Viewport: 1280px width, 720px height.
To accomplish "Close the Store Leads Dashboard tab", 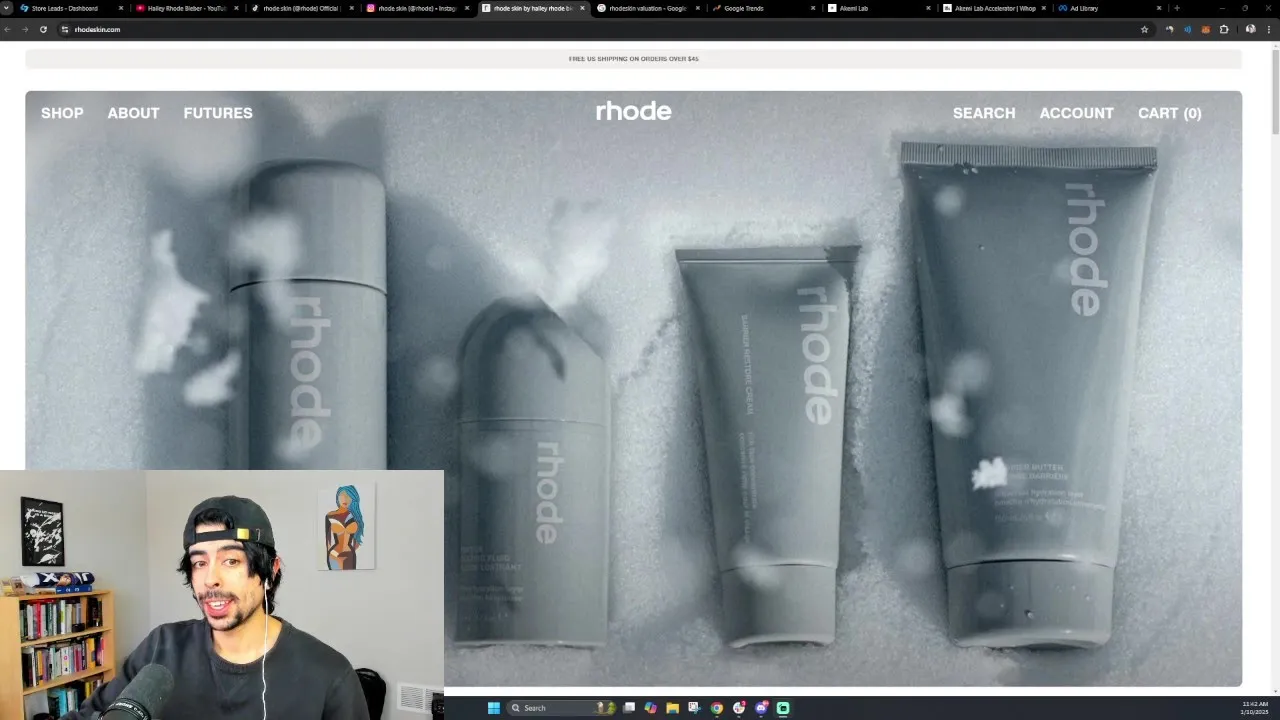I will (121, 8).
